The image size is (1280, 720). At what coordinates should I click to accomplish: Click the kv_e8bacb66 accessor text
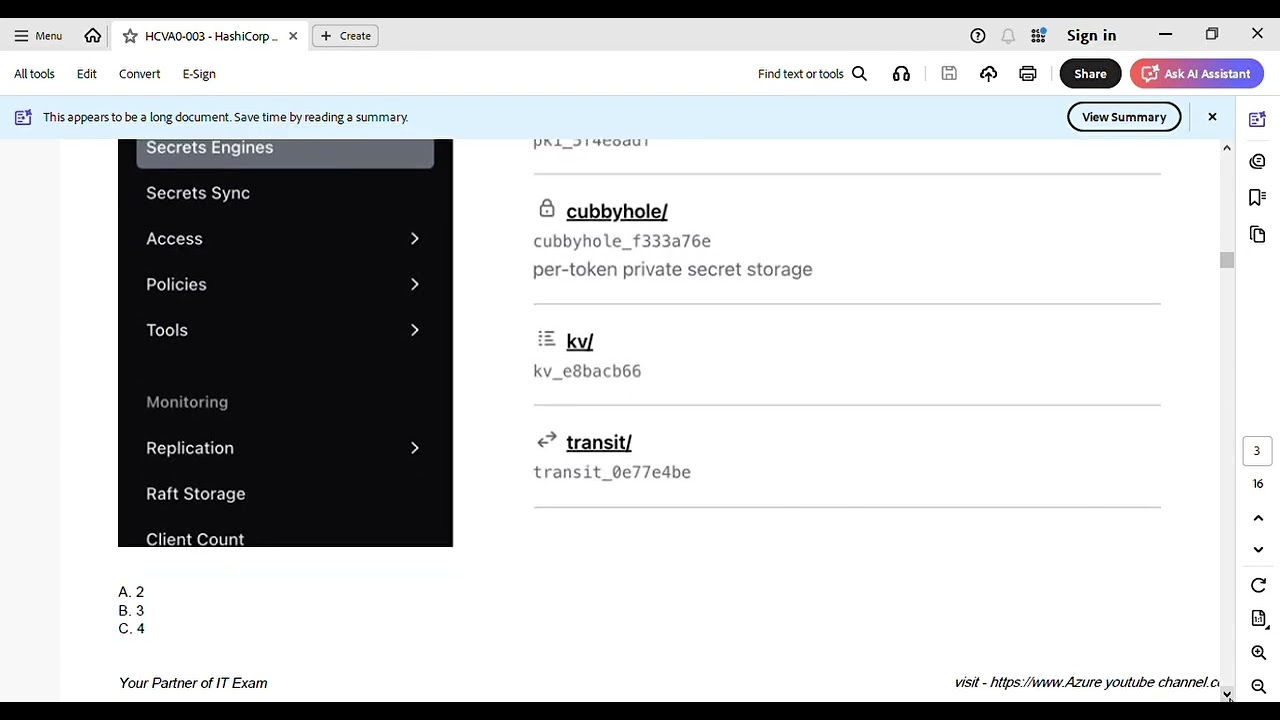587,371
